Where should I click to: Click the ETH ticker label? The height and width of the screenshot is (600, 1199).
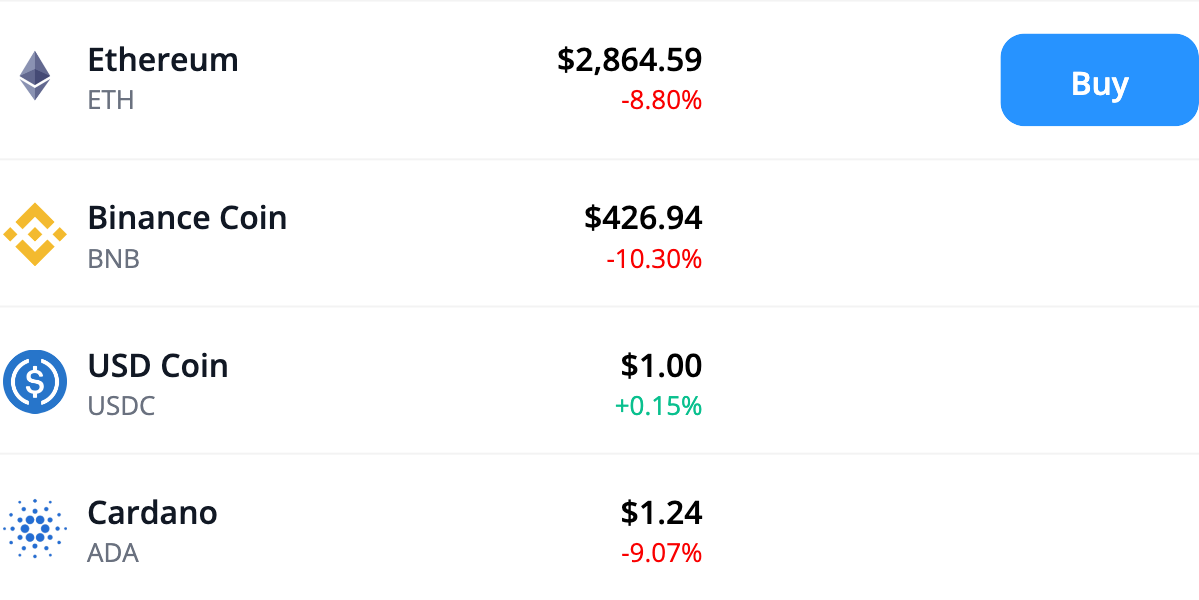point(111,99)
